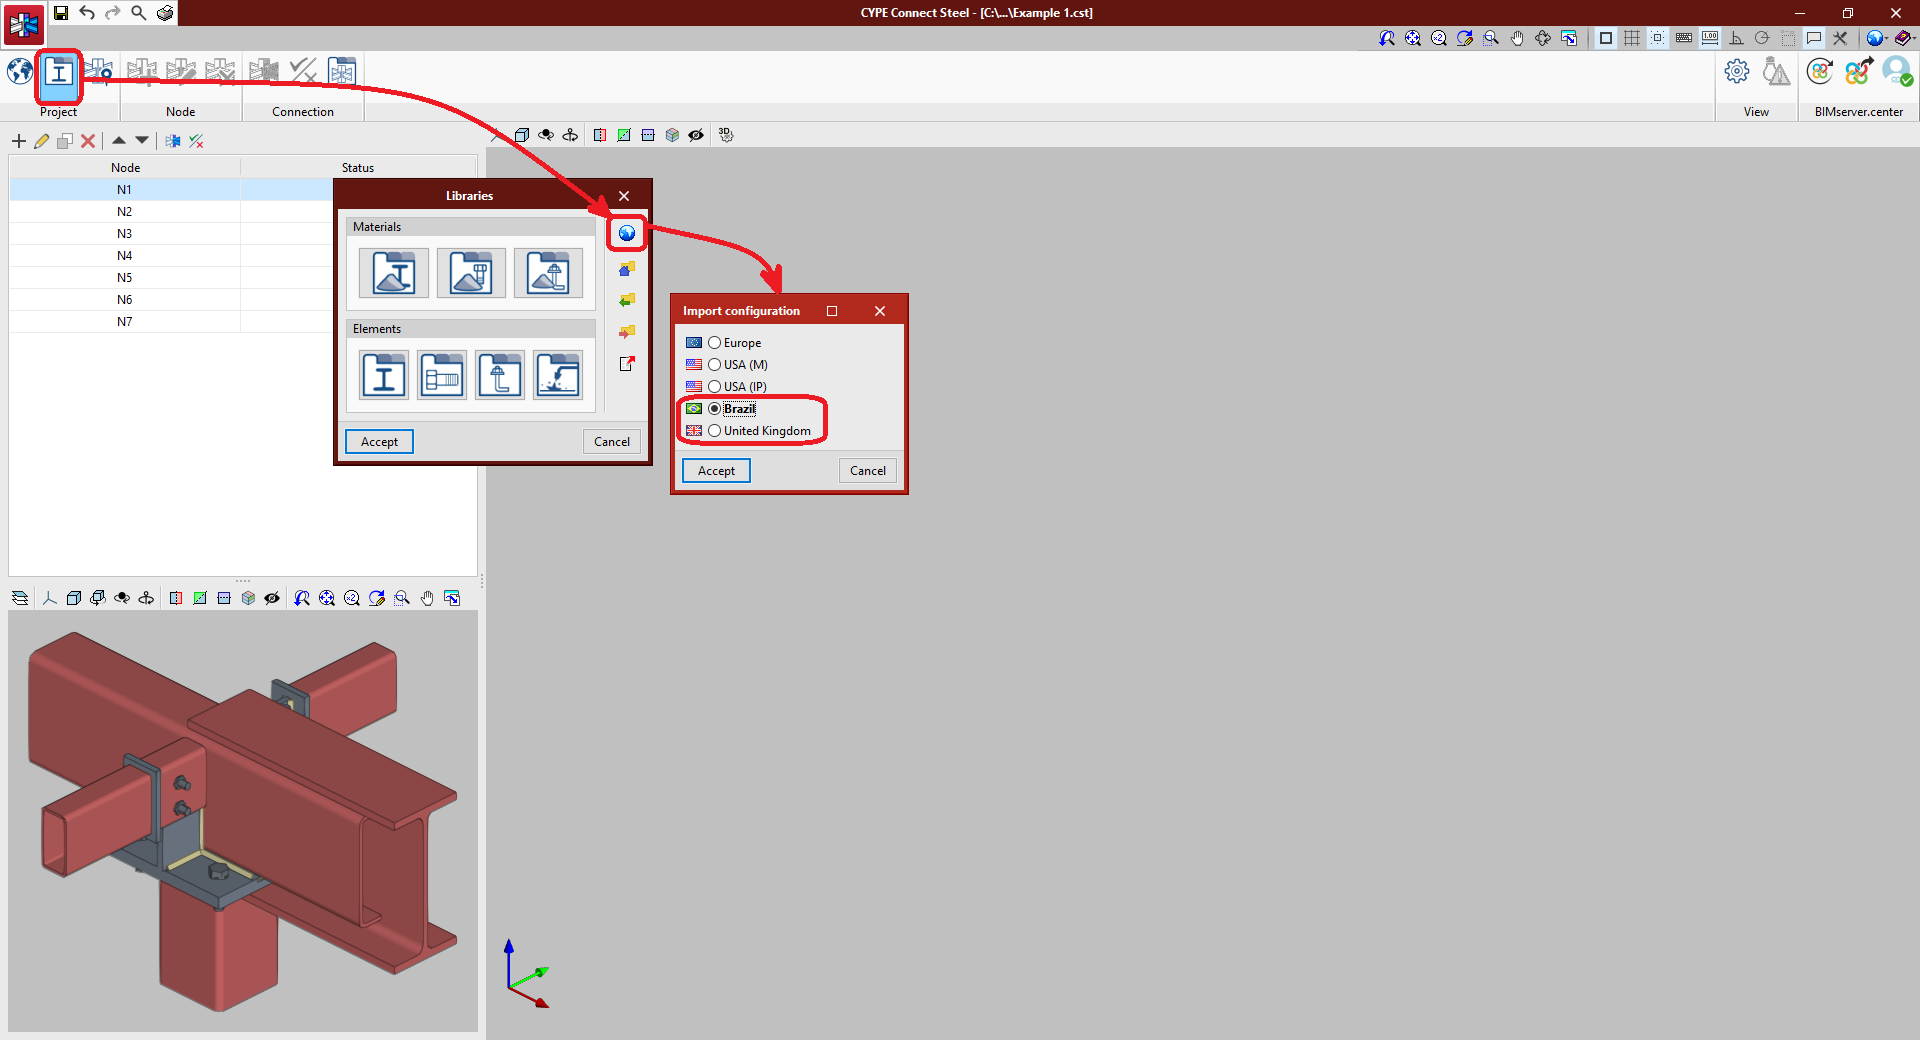Viewport: 1920px width, 1040px height.
Task: Click the Status column header
Action: pos(358,168)
